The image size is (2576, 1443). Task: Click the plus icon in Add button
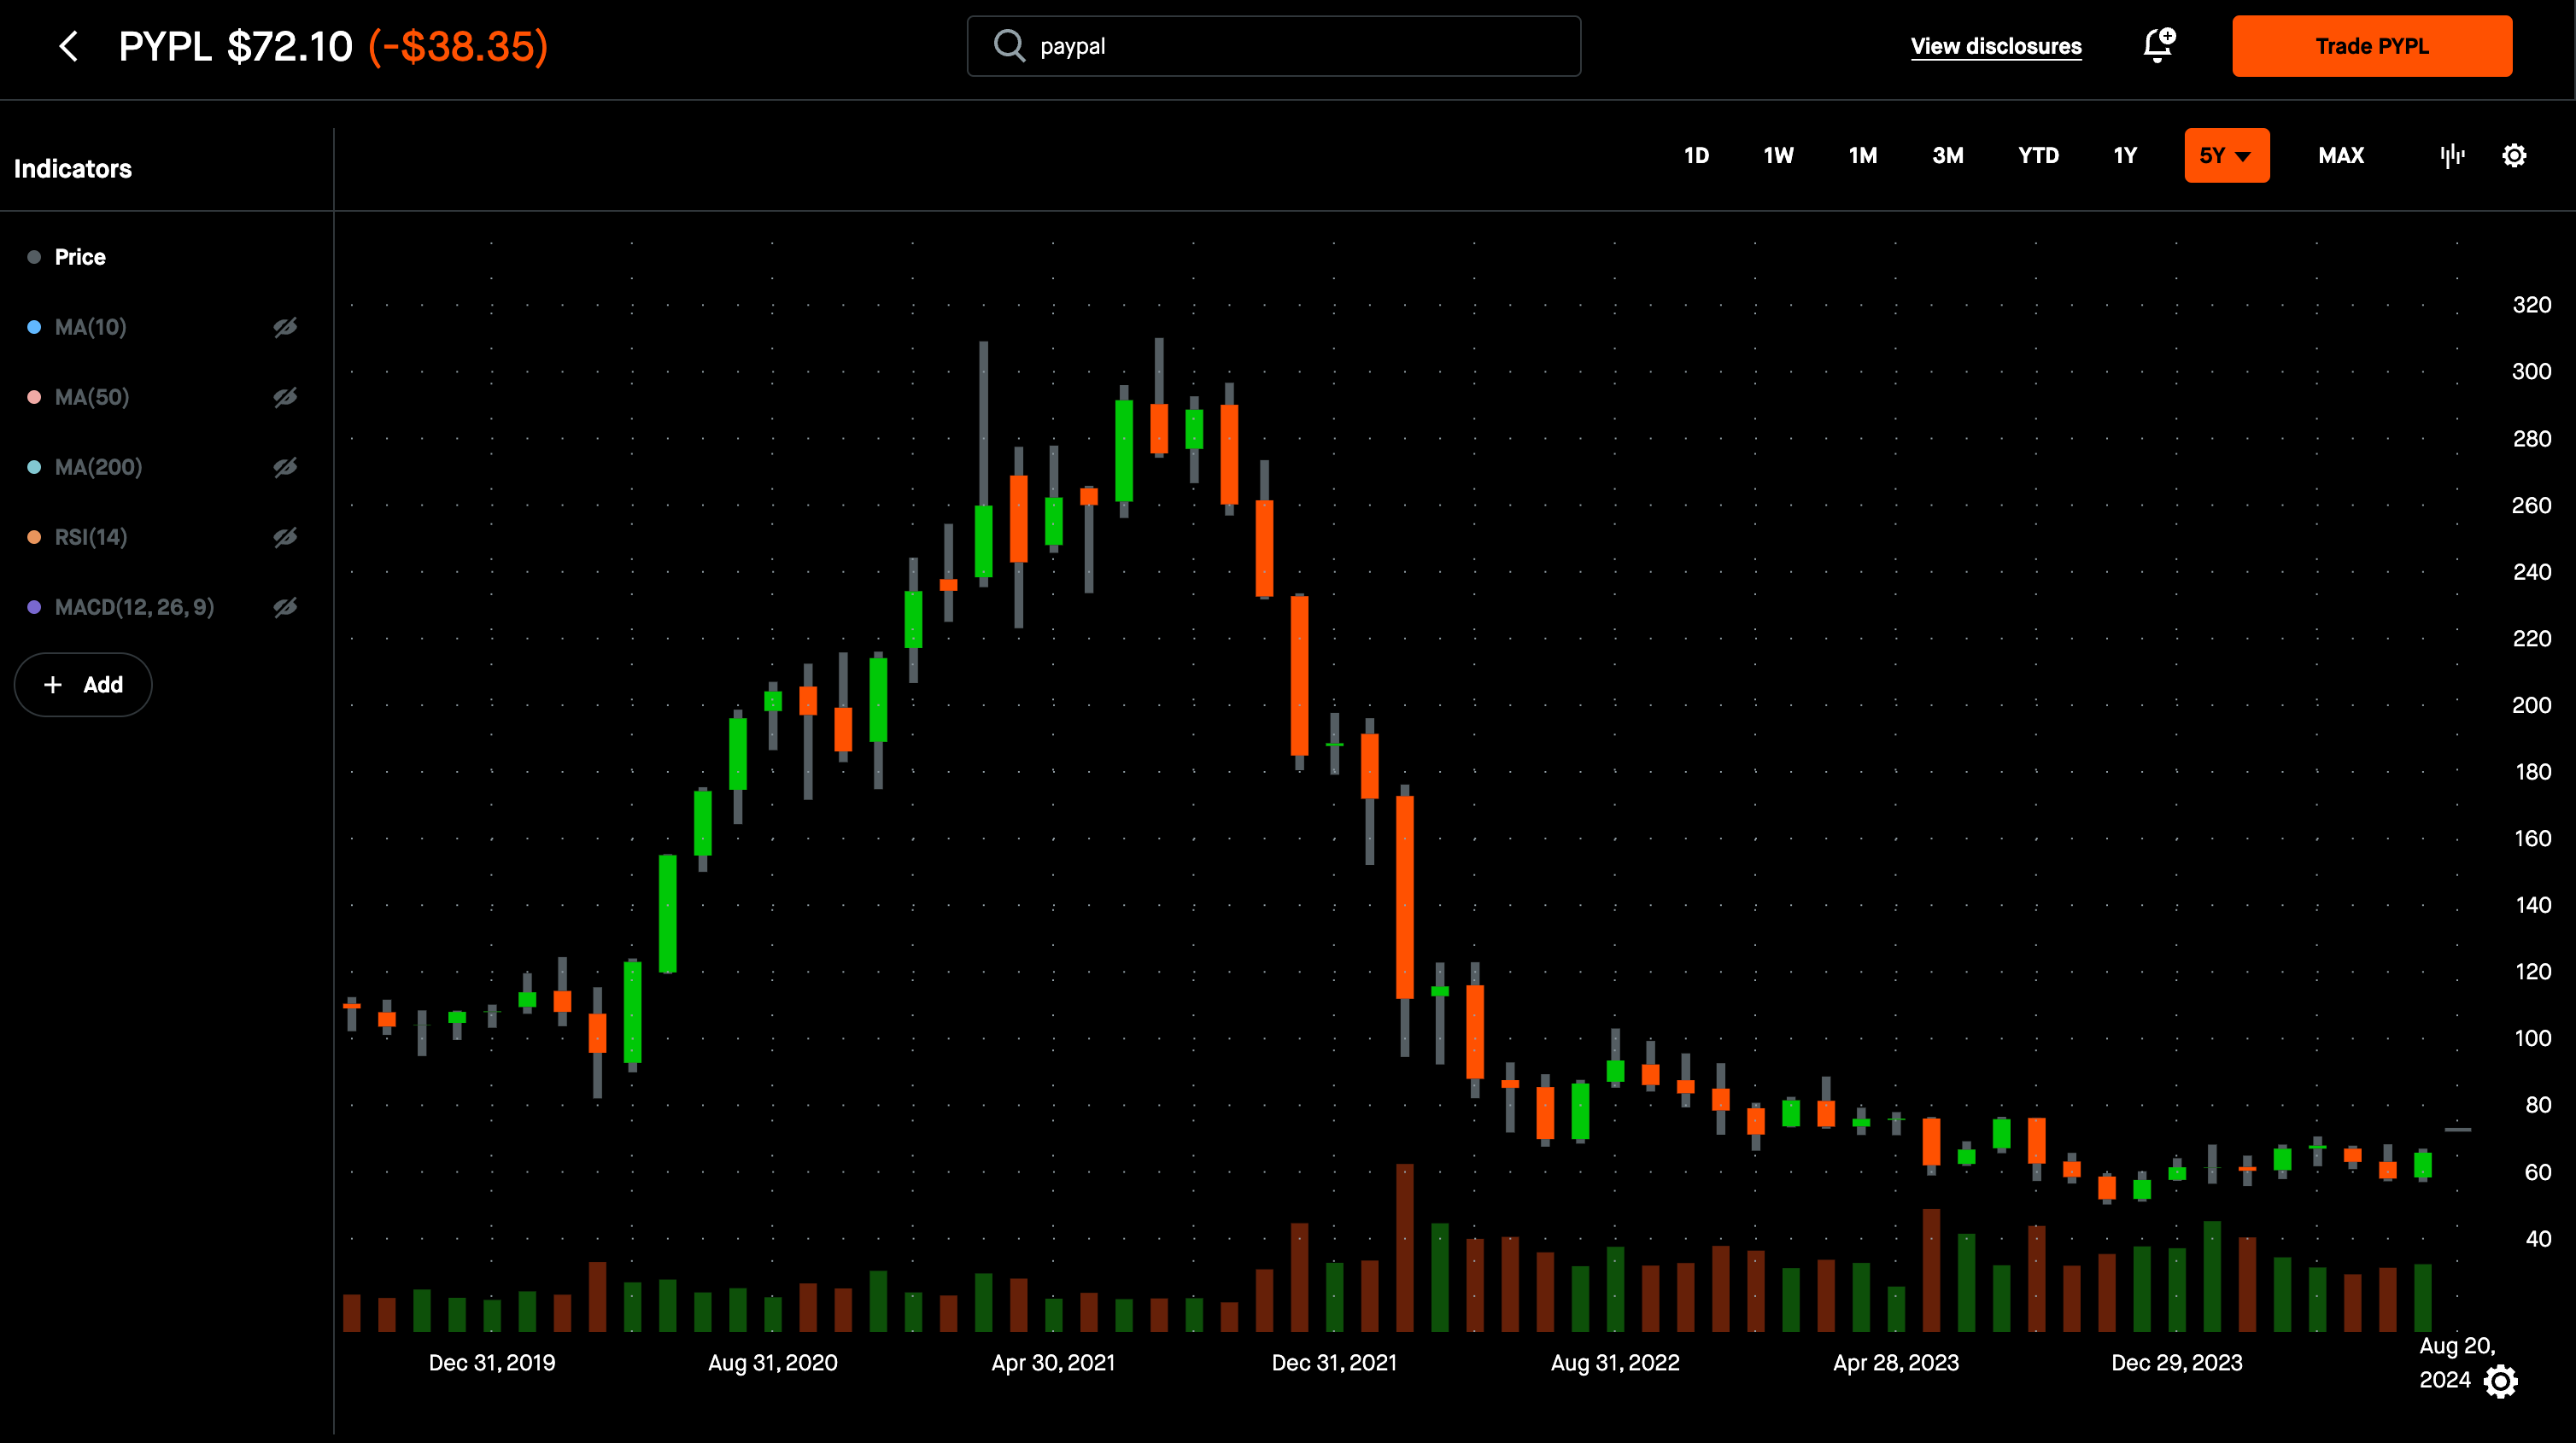click(x=53, y=684)
